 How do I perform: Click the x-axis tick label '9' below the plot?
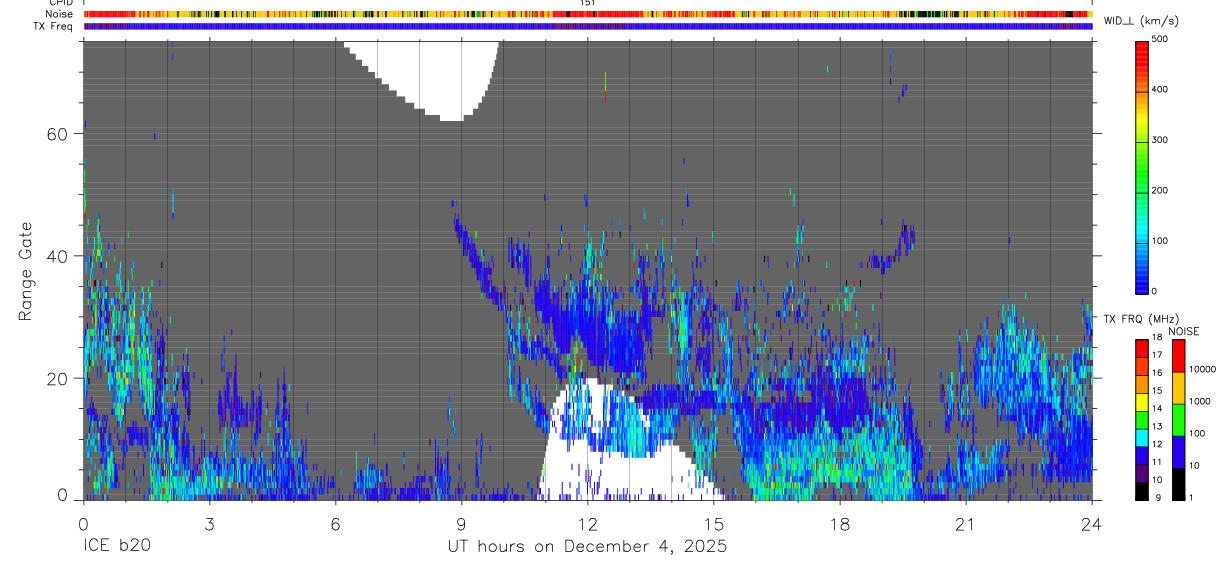[x=461, y=523]
